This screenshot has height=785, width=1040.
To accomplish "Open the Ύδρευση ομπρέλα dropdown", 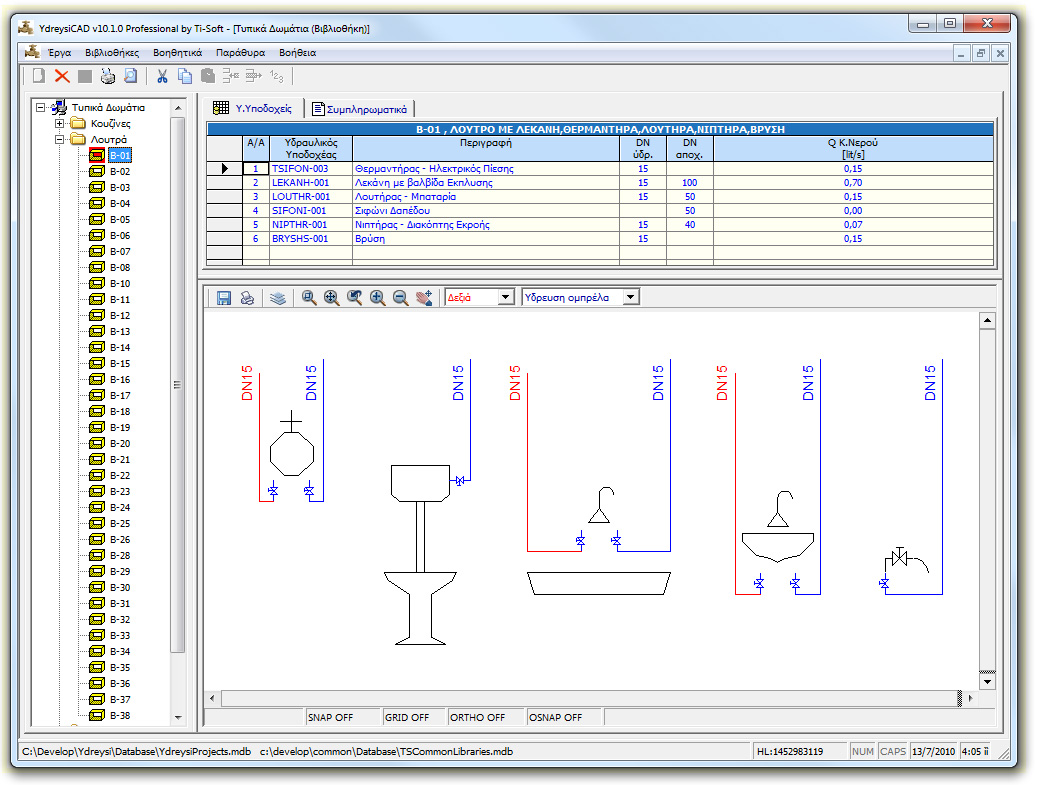I will (629, 297).
